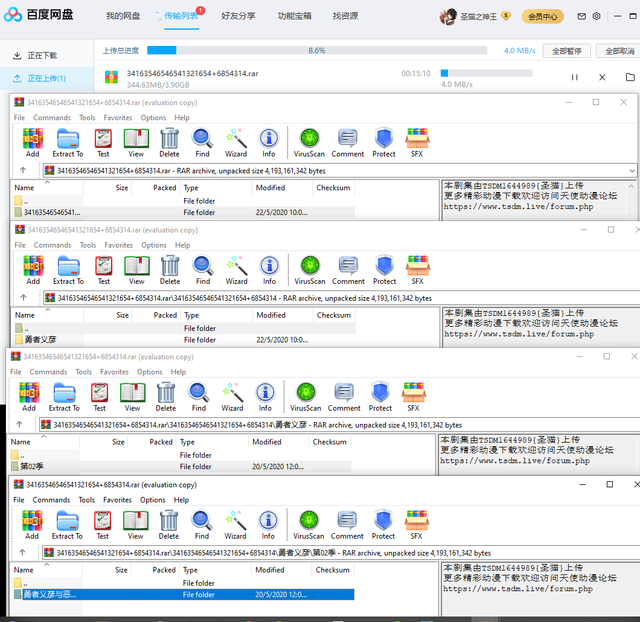Open 好友分享 tab in Baidu Netdisk
Viewport: 640px width, 622px height.
pyautogui.click(x=238, y=16)
